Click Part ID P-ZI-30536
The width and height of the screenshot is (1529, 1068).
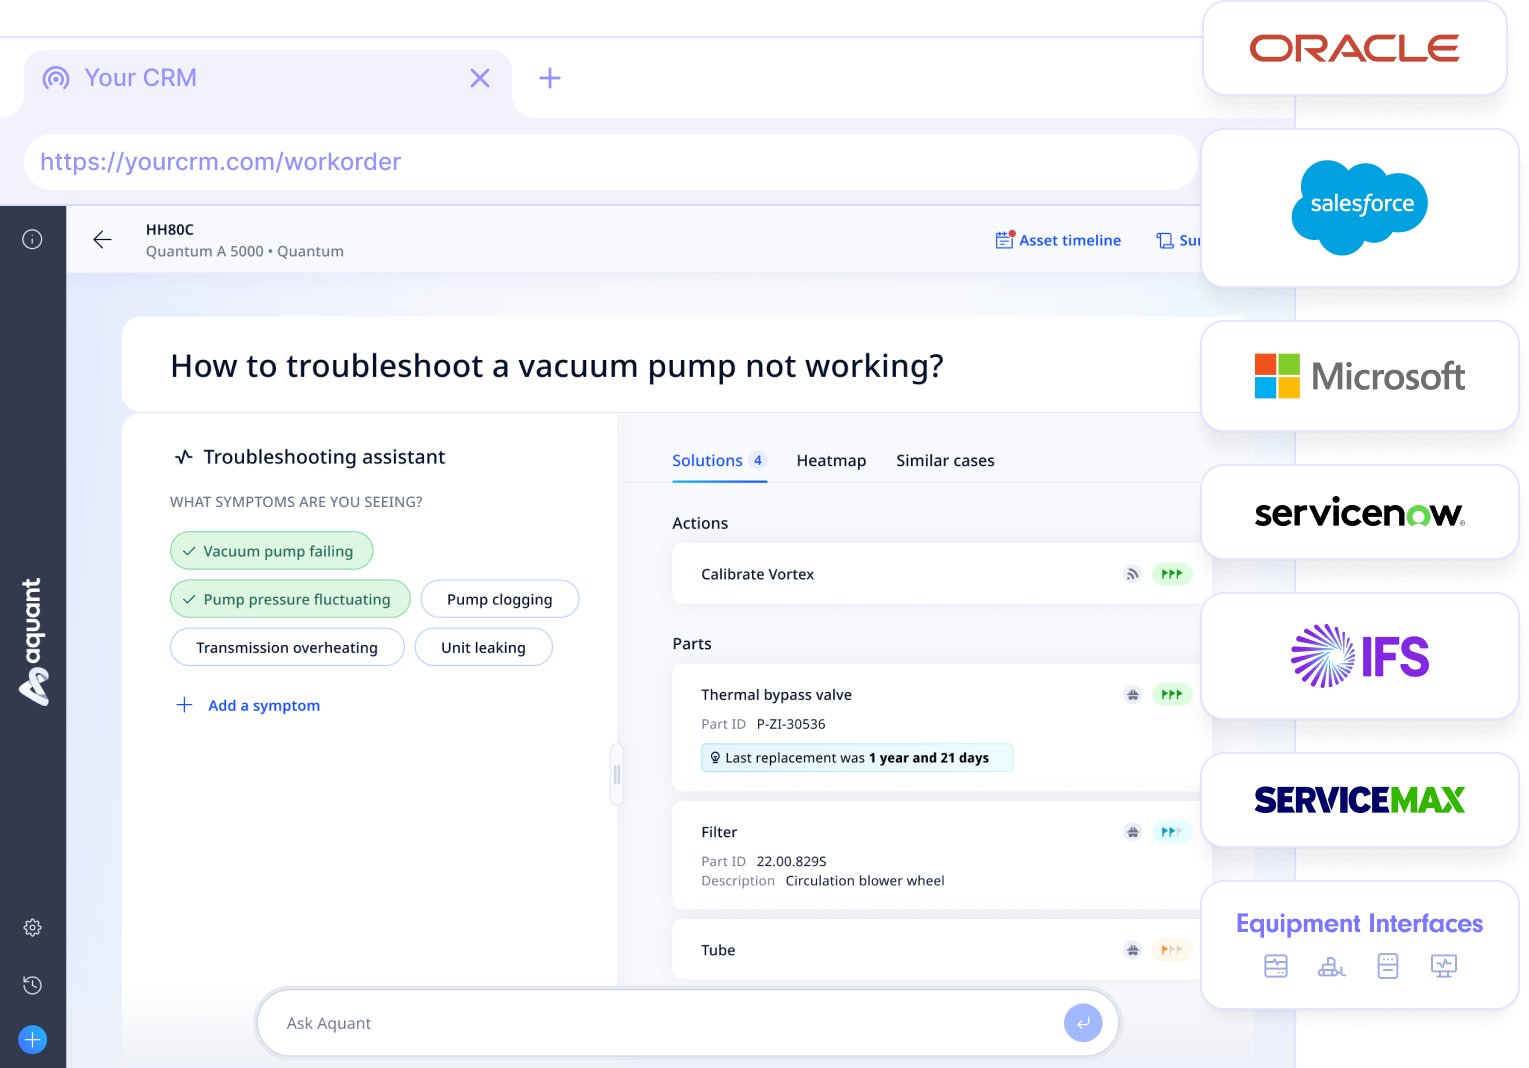[x=763, y=724]
